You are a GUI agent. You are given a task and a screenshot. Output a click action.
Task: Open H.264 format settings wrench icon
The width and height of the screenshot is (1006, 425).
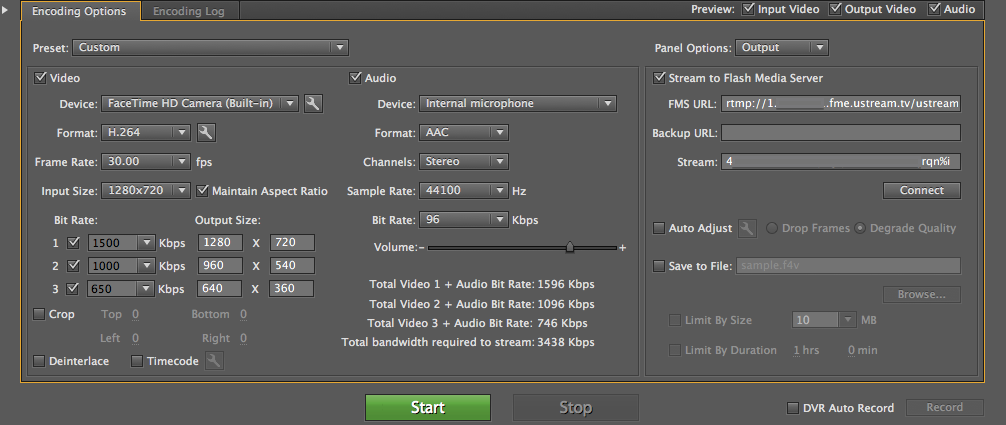tap(206, 133)
